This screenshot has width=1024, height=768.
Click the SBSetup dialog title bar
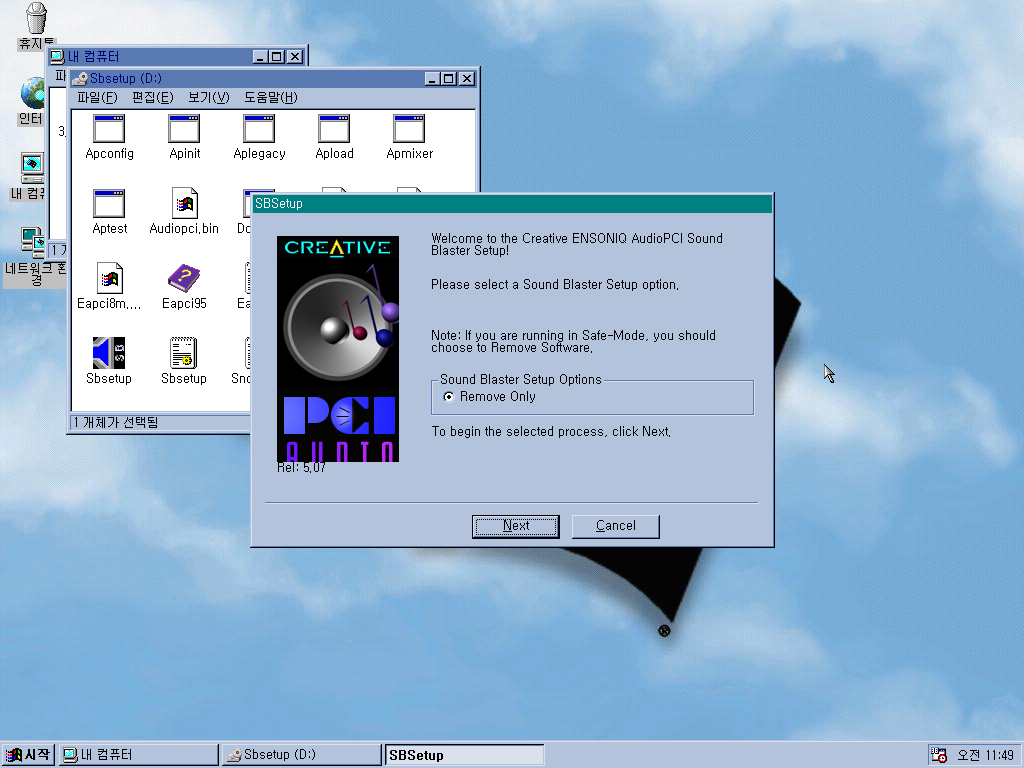point(512,204)
